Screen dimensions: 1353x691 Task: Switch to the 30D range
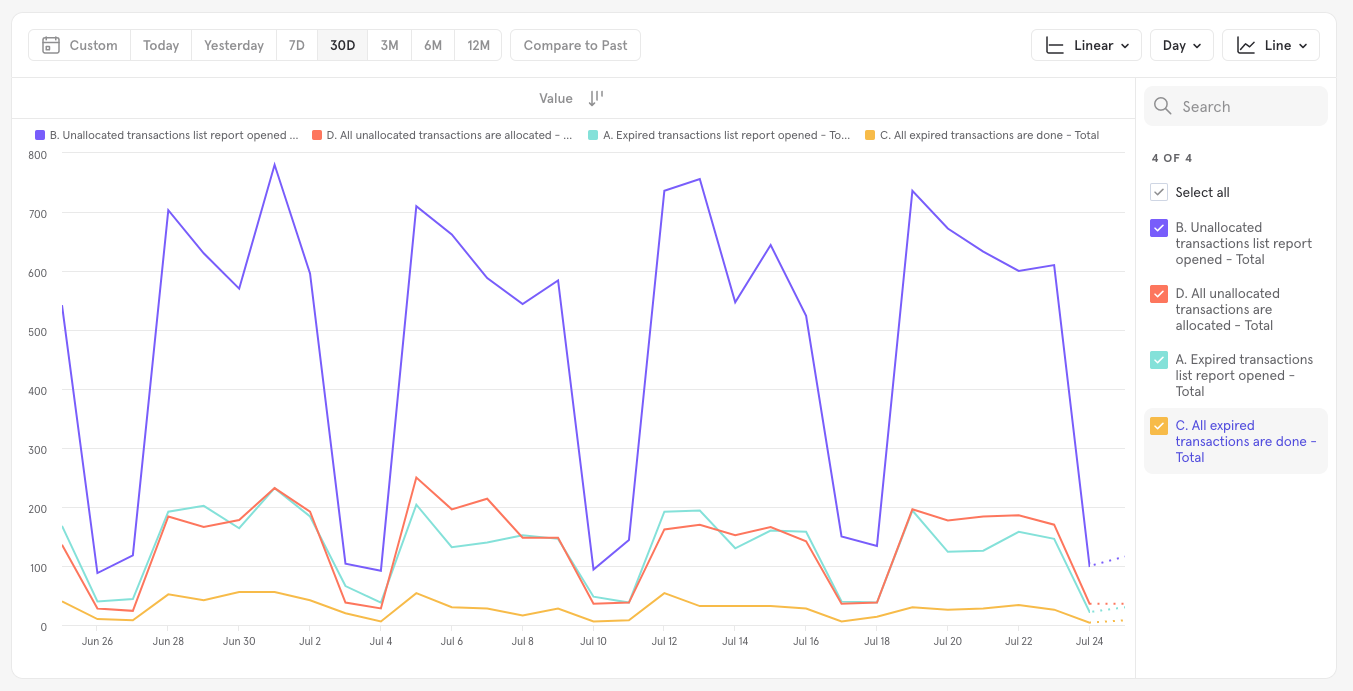(343, 45)
